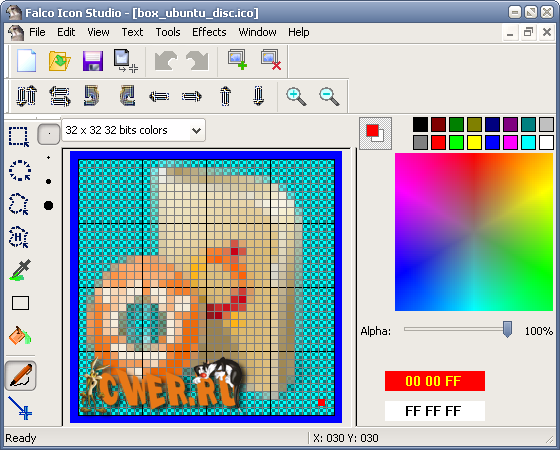Image resolution: width=560 pixels, height=450 pixels.
Task: Click the red pixel on the canvas
Action: click(x=321, y=402)
